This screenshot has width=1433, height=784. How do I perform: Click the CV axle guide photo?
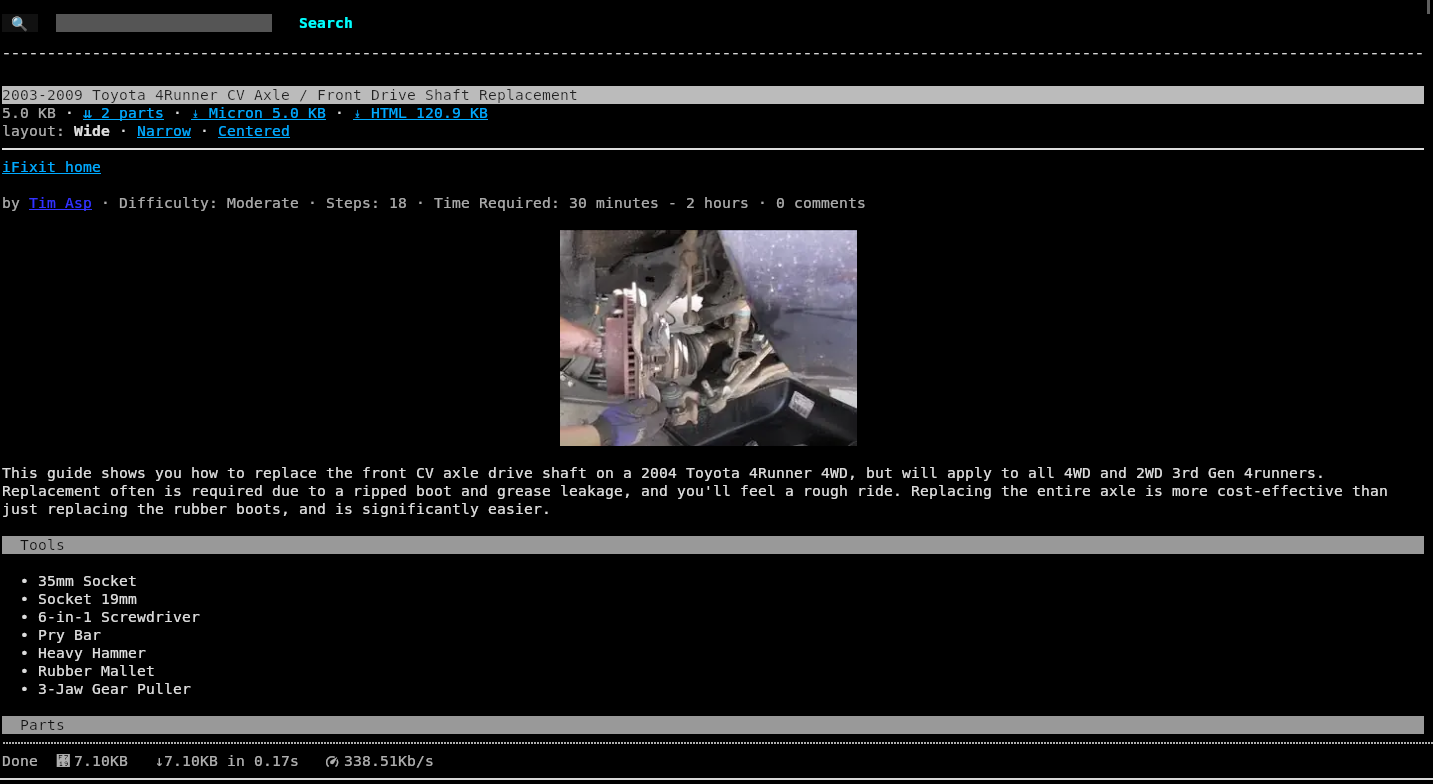click(x=708, y=338)
